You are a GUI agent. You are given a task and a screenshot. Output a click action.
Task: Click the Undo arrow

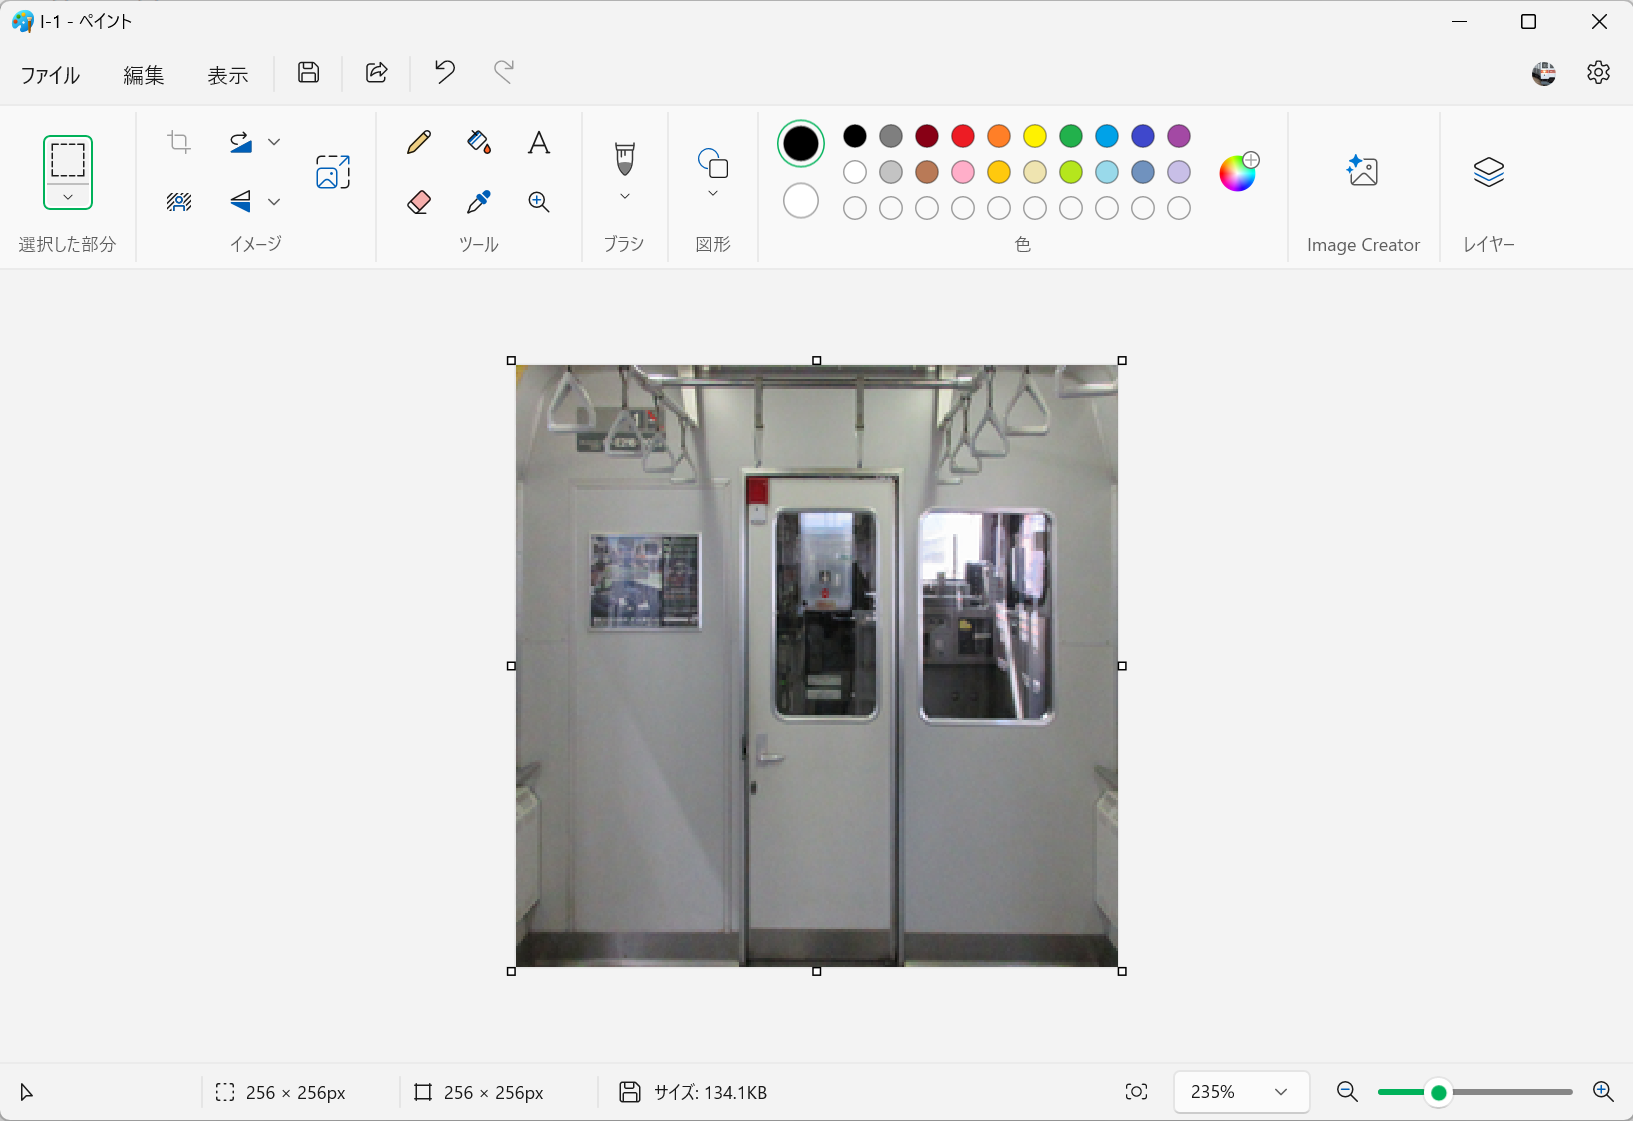(x=444, y=71)
